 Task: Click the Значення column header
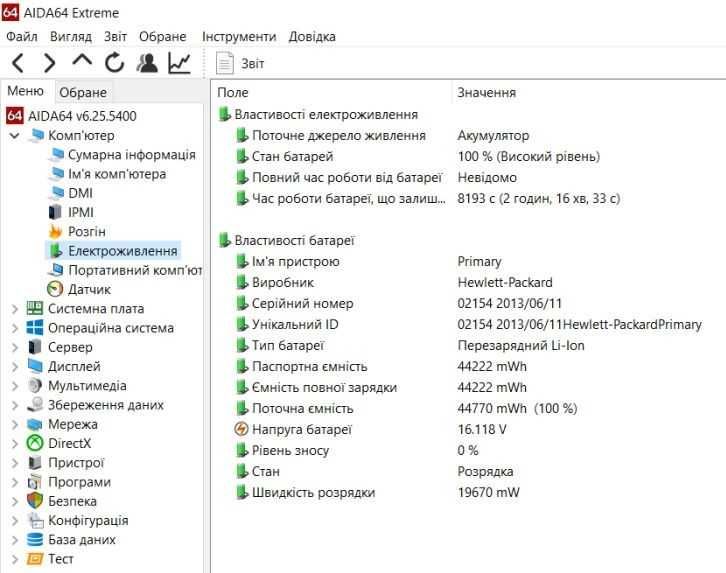coord(486,93)
